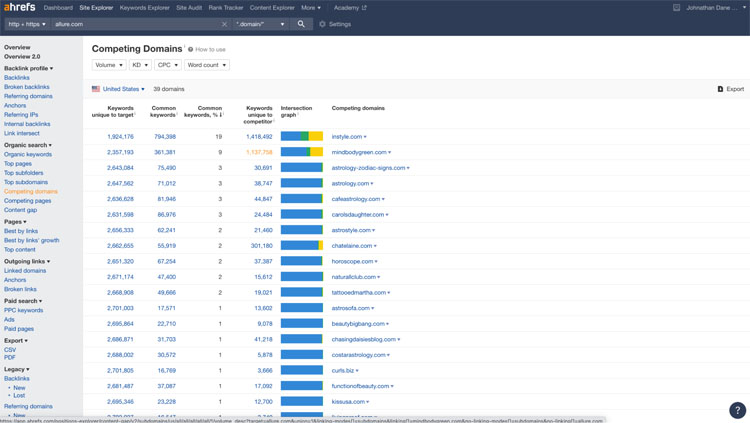Open the Content Explorer tab
Viewport: 750px width, 423px height.
tap(272, 8)
